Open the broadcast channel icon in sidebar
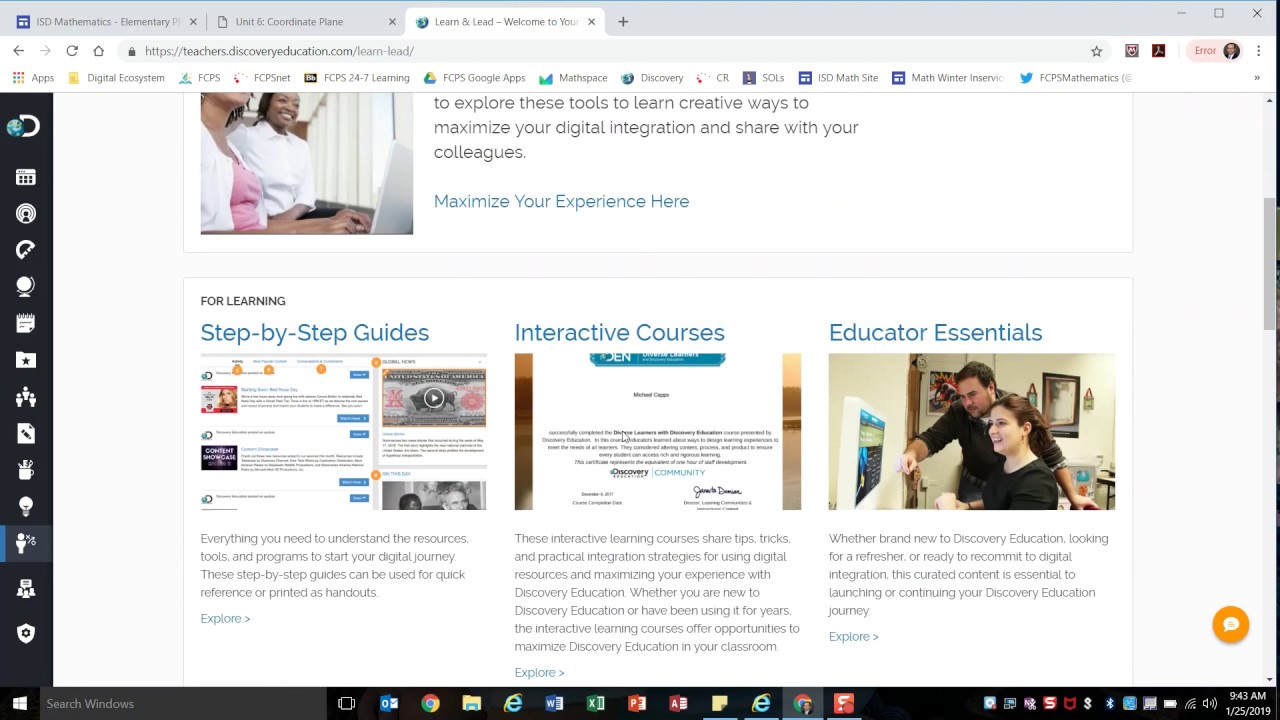1280x720 pixels. click(26, 213)
